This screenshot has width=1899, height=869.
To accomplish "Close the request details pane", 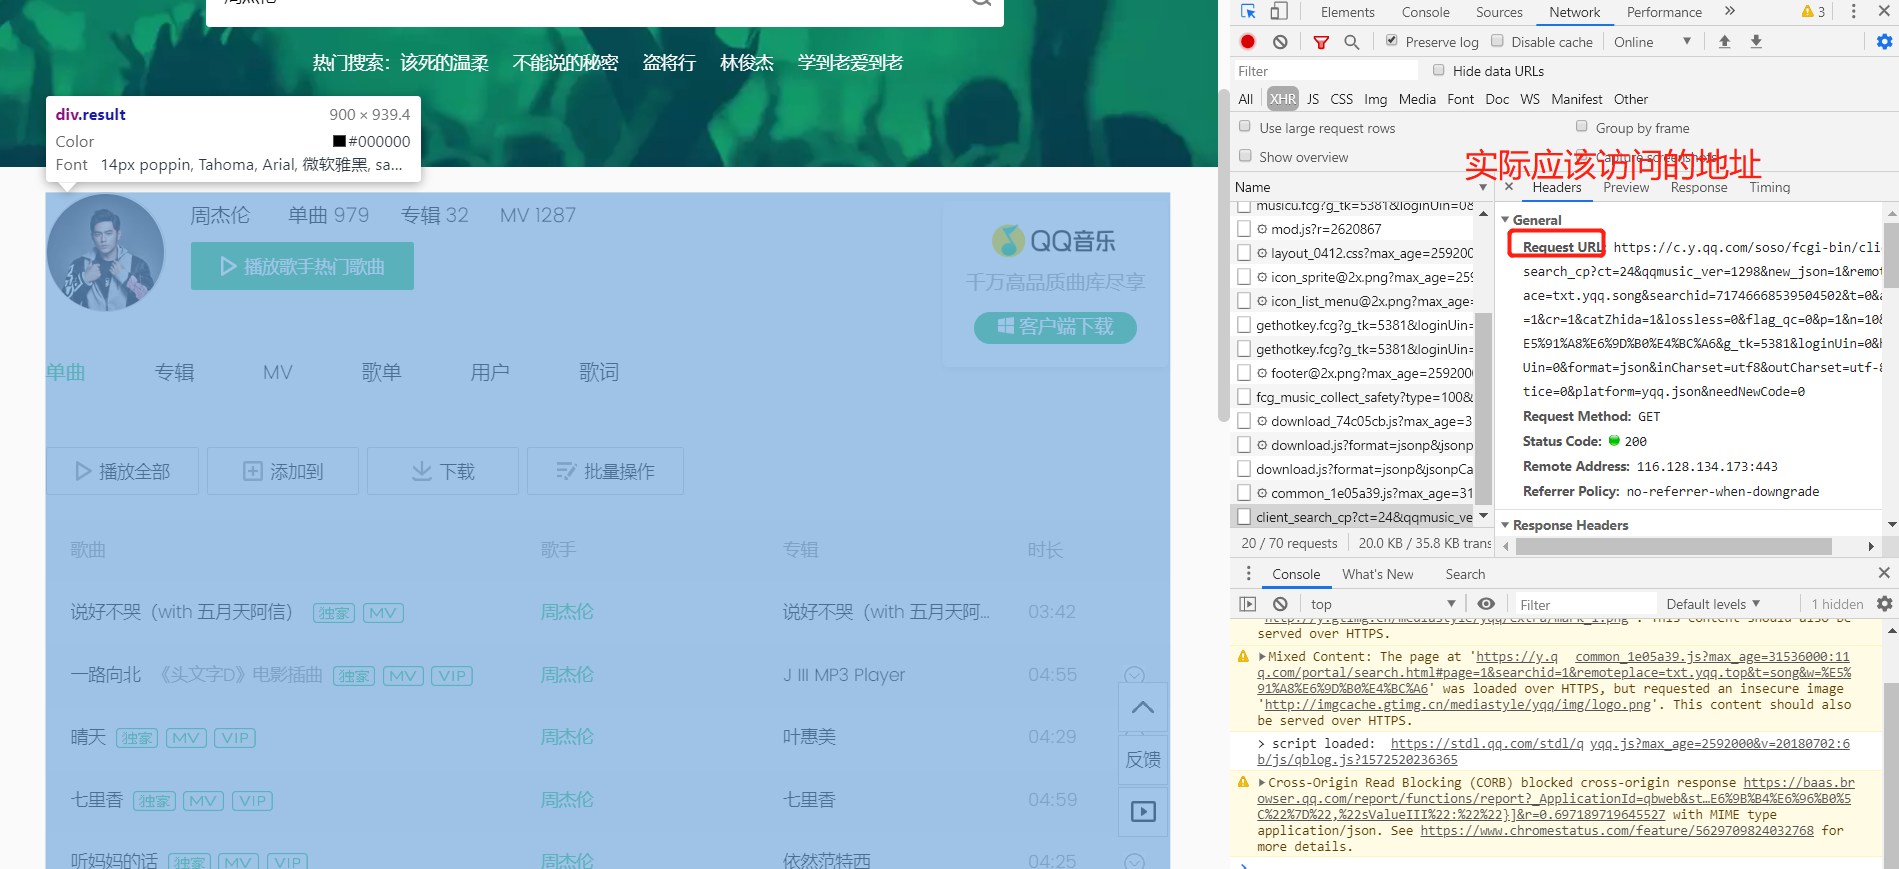I will (1509, 187).
